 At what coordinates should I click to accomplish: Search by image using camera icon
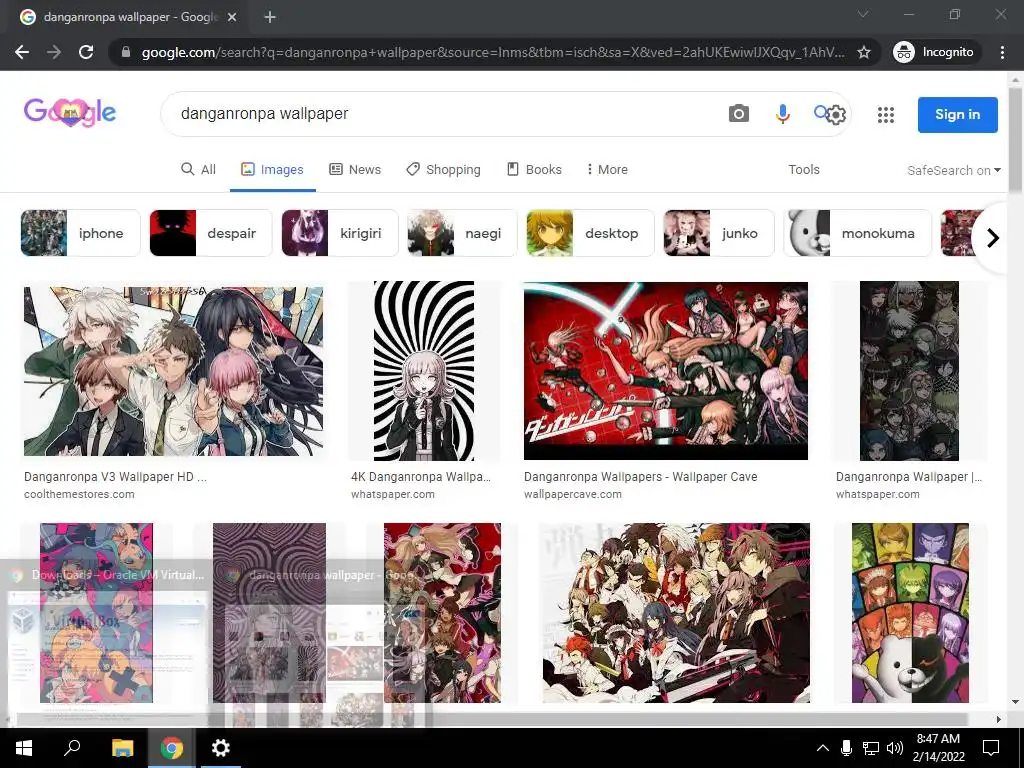[x=739, y=114]
